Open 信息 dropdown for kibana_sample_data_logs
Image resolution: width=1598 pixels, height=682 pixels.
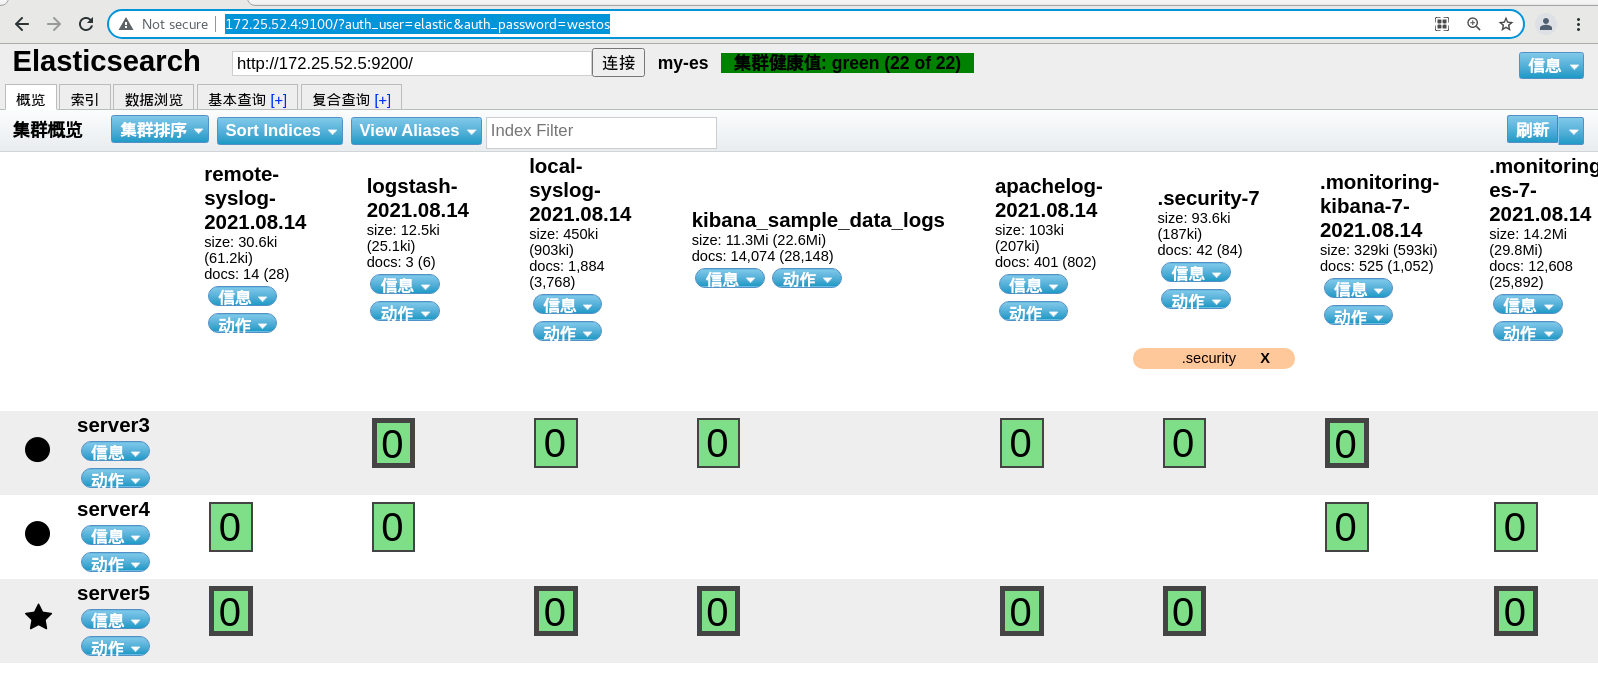point(730,279)
